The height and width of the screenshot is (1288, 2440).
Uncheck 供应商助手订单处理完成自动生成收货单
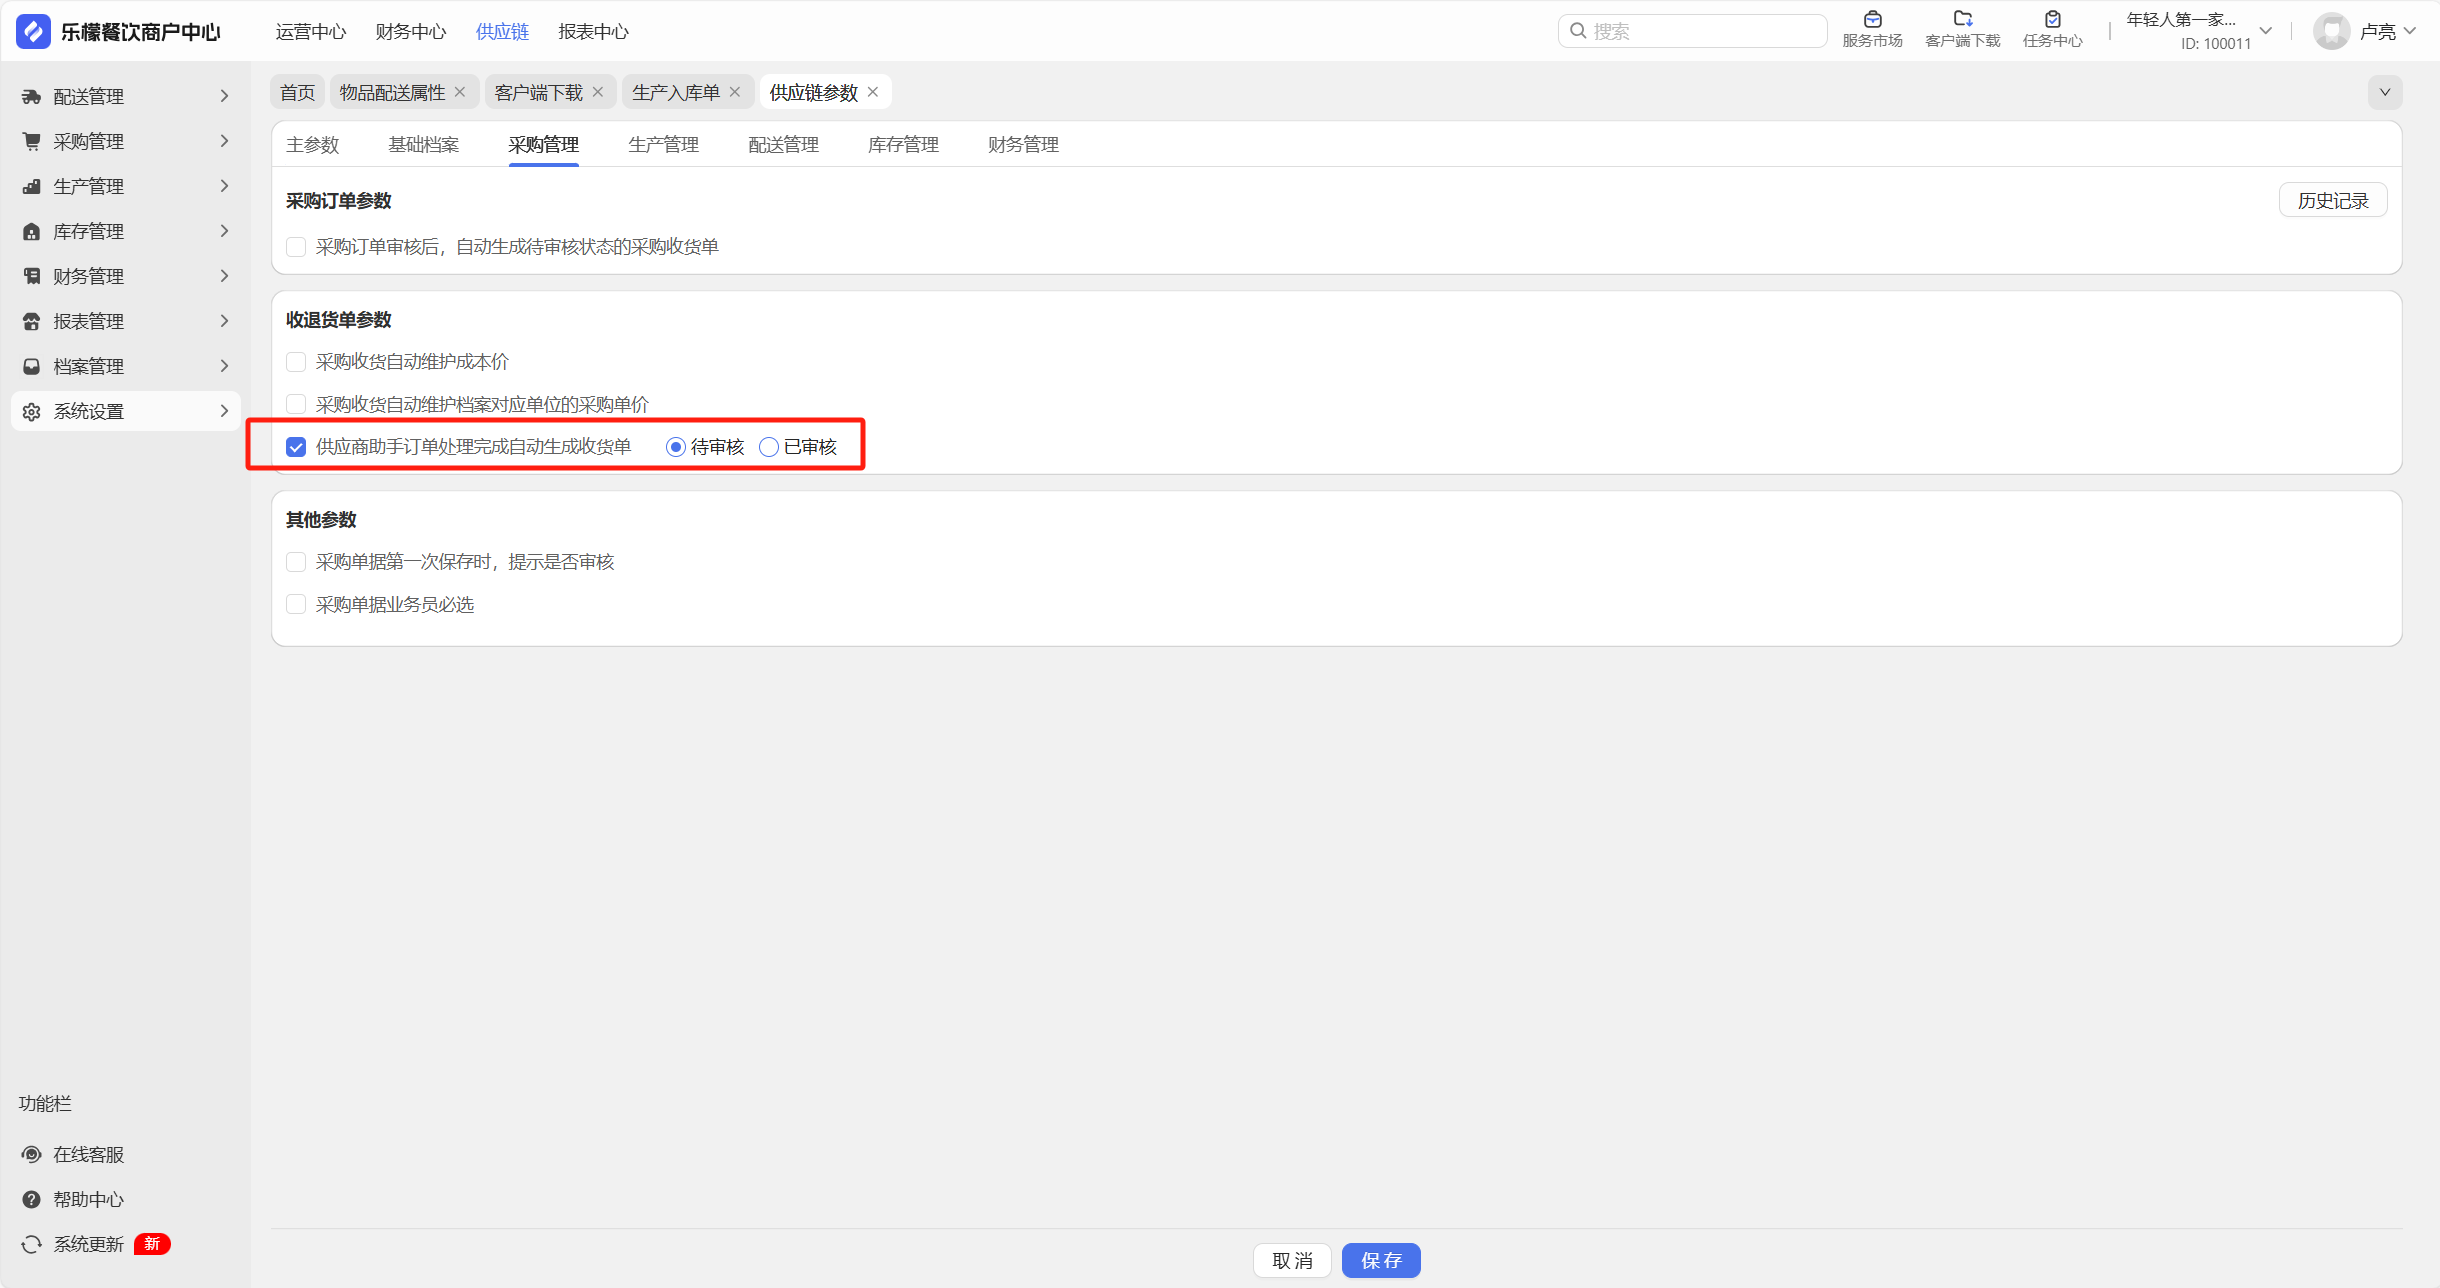tap(296, 447)
